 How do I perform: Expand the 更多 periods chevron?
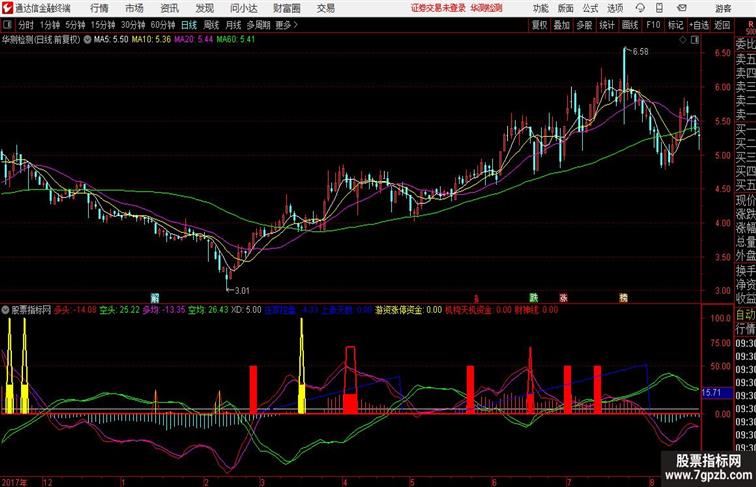coord(287,25)
